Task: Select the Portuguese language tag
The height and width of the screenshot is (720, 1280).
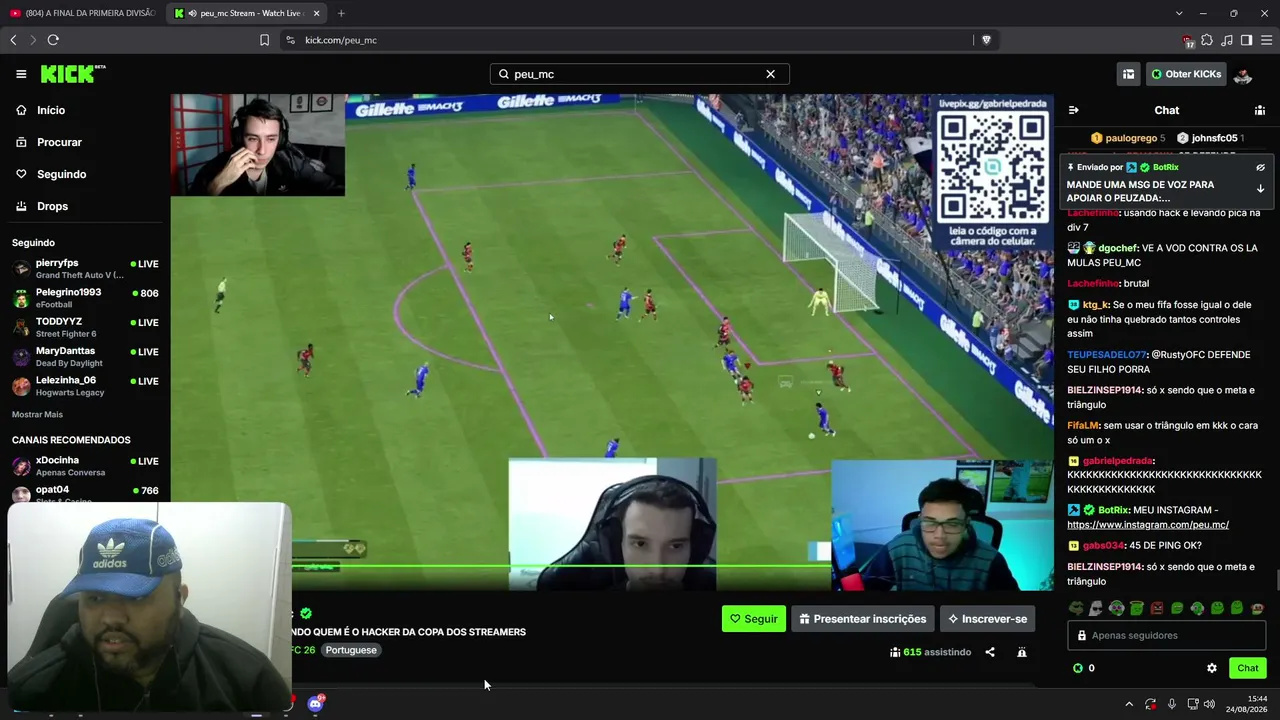Action: tap(351, 650)
